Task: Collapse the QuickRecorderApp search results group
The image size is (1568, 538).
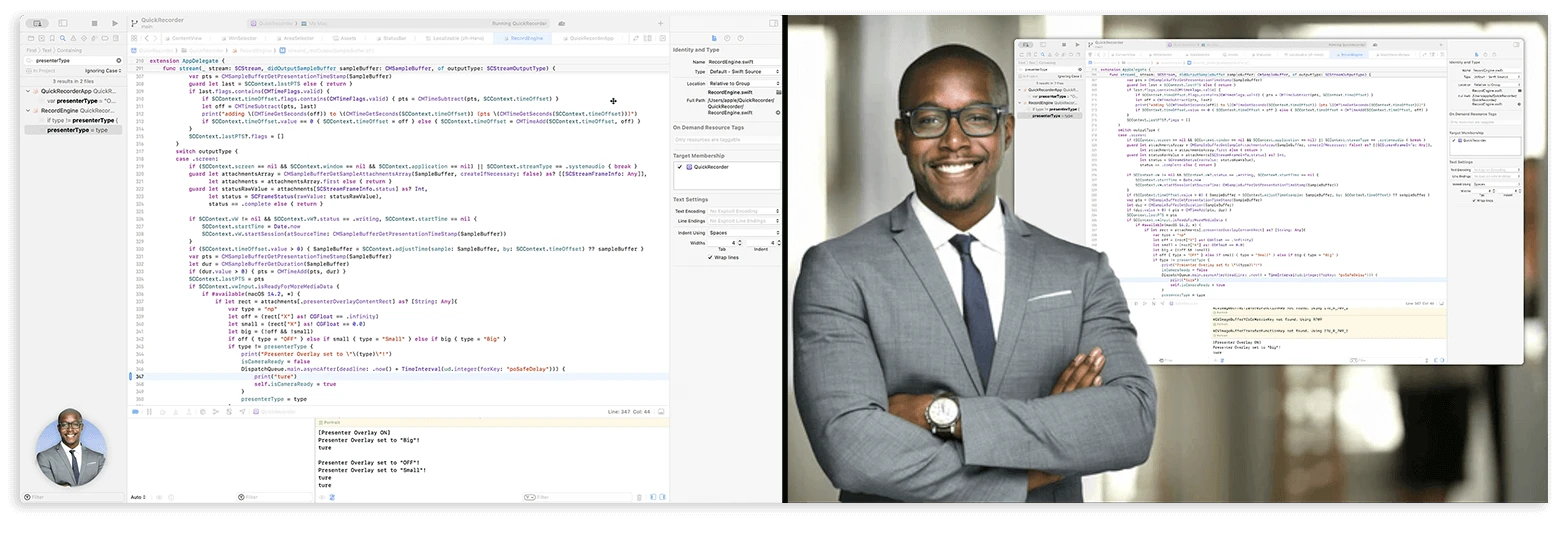Action: click(x=29, y=91)
